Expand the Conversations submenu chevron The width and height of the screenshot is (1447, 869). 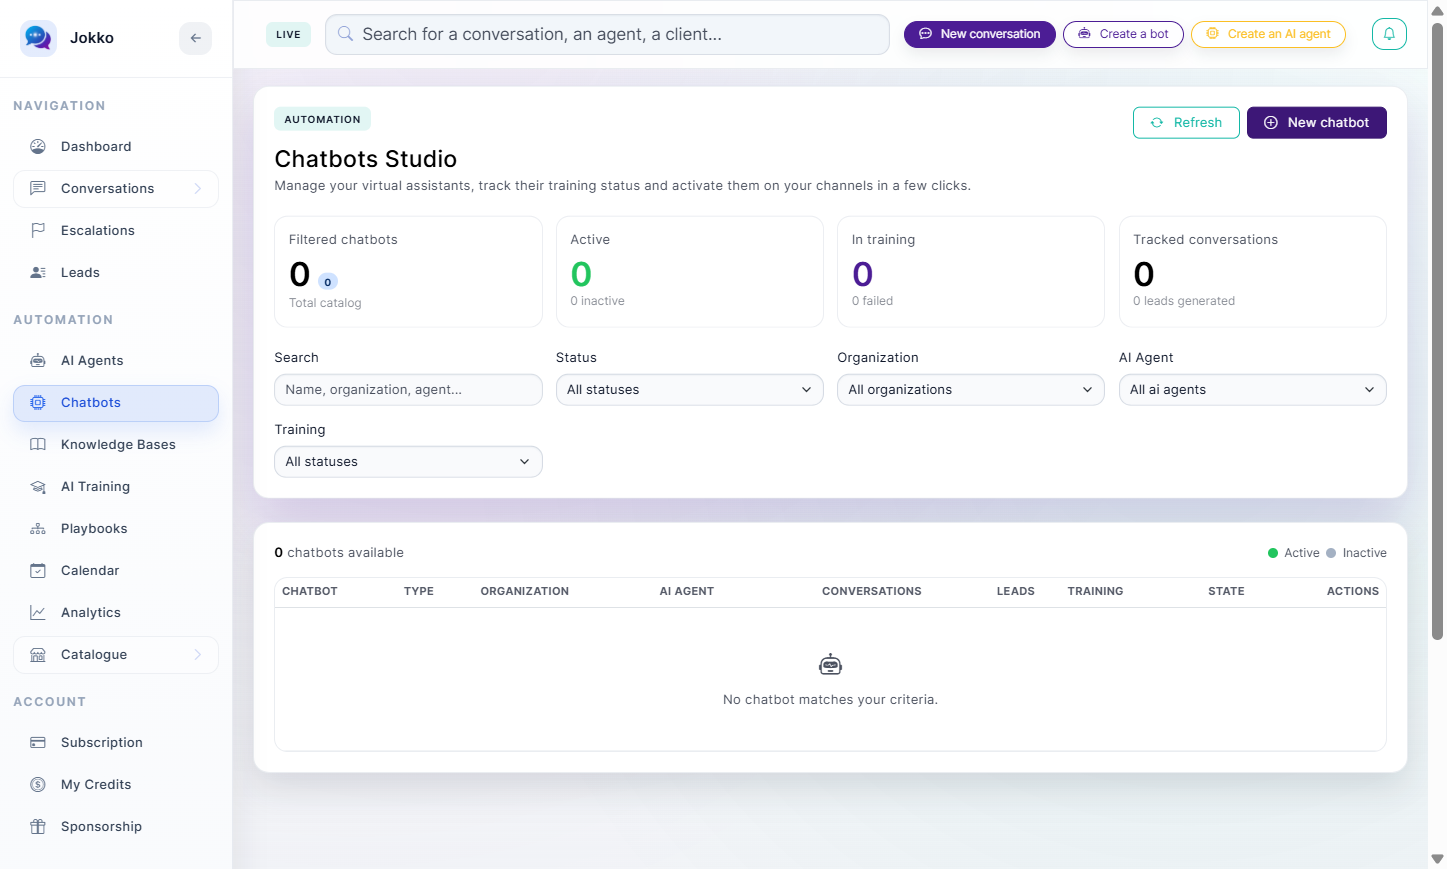coord(198,188)
